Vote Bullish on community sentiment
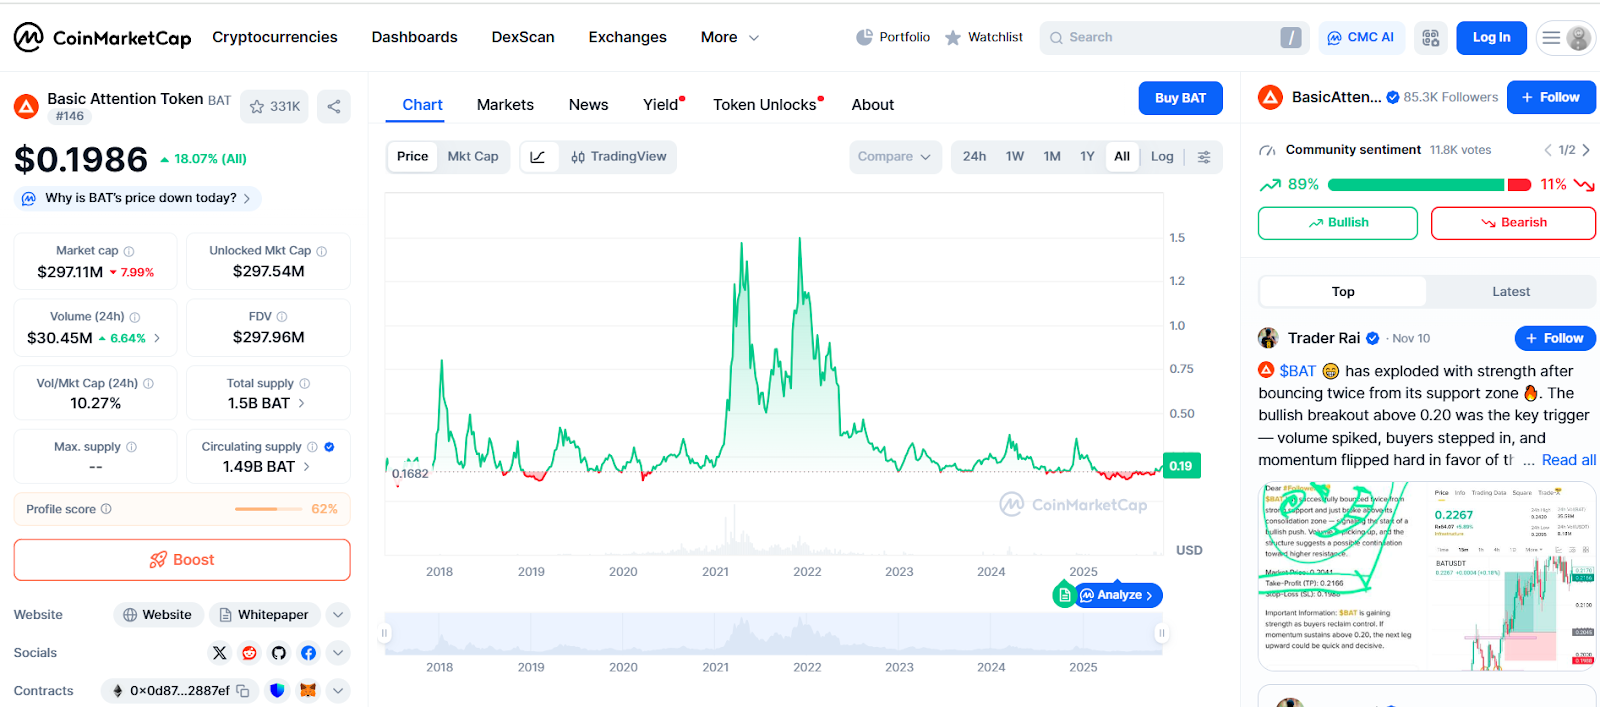This screenshot has height=707, width=1600. [x=1337, y=223]
